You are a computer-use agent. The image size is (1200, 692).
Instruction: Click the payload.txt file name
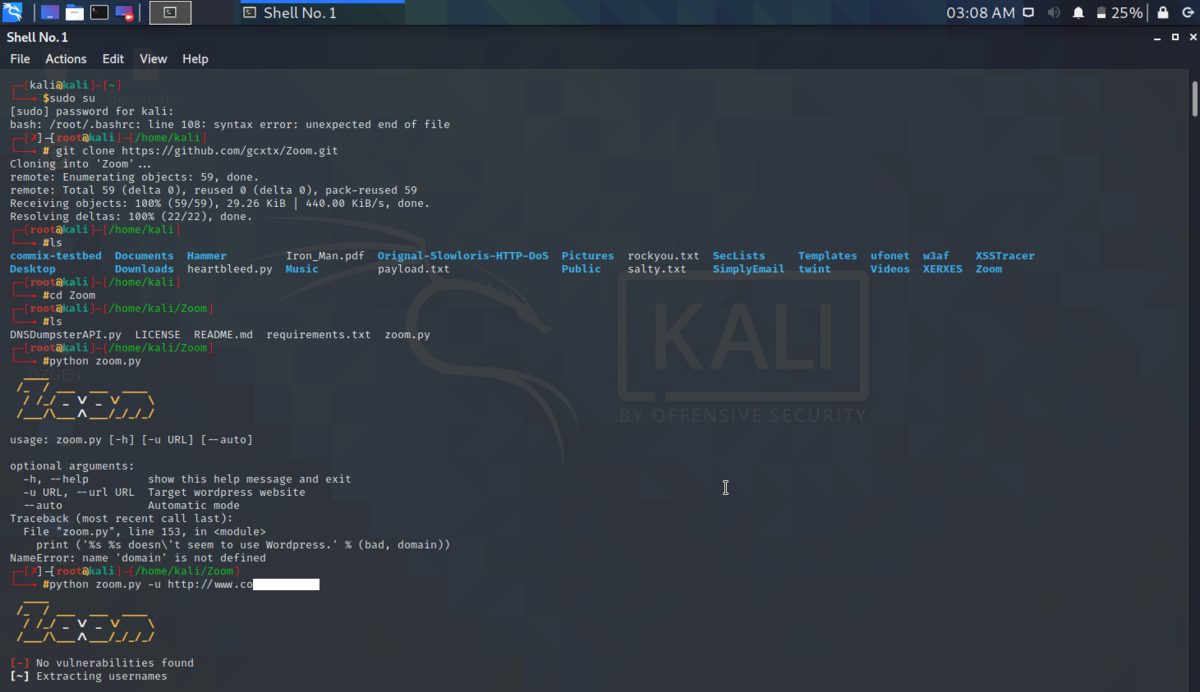[x=414, y=269]
